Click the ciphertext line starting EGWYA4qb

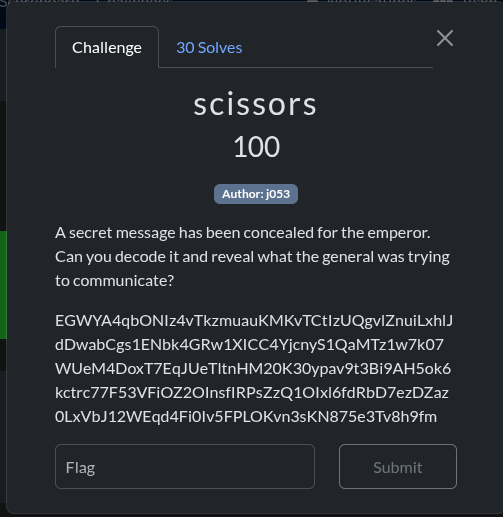[x=254, y=321]
